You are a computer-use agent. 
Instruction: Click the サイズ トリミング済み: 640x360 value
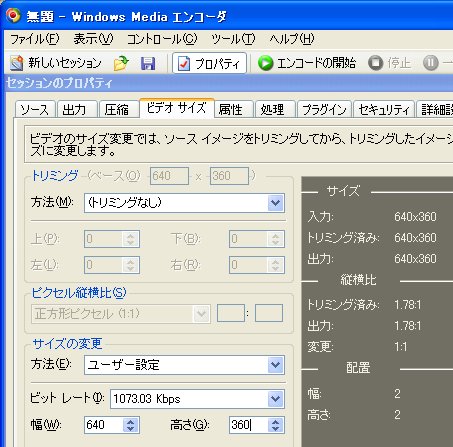(x=415, y=238)
